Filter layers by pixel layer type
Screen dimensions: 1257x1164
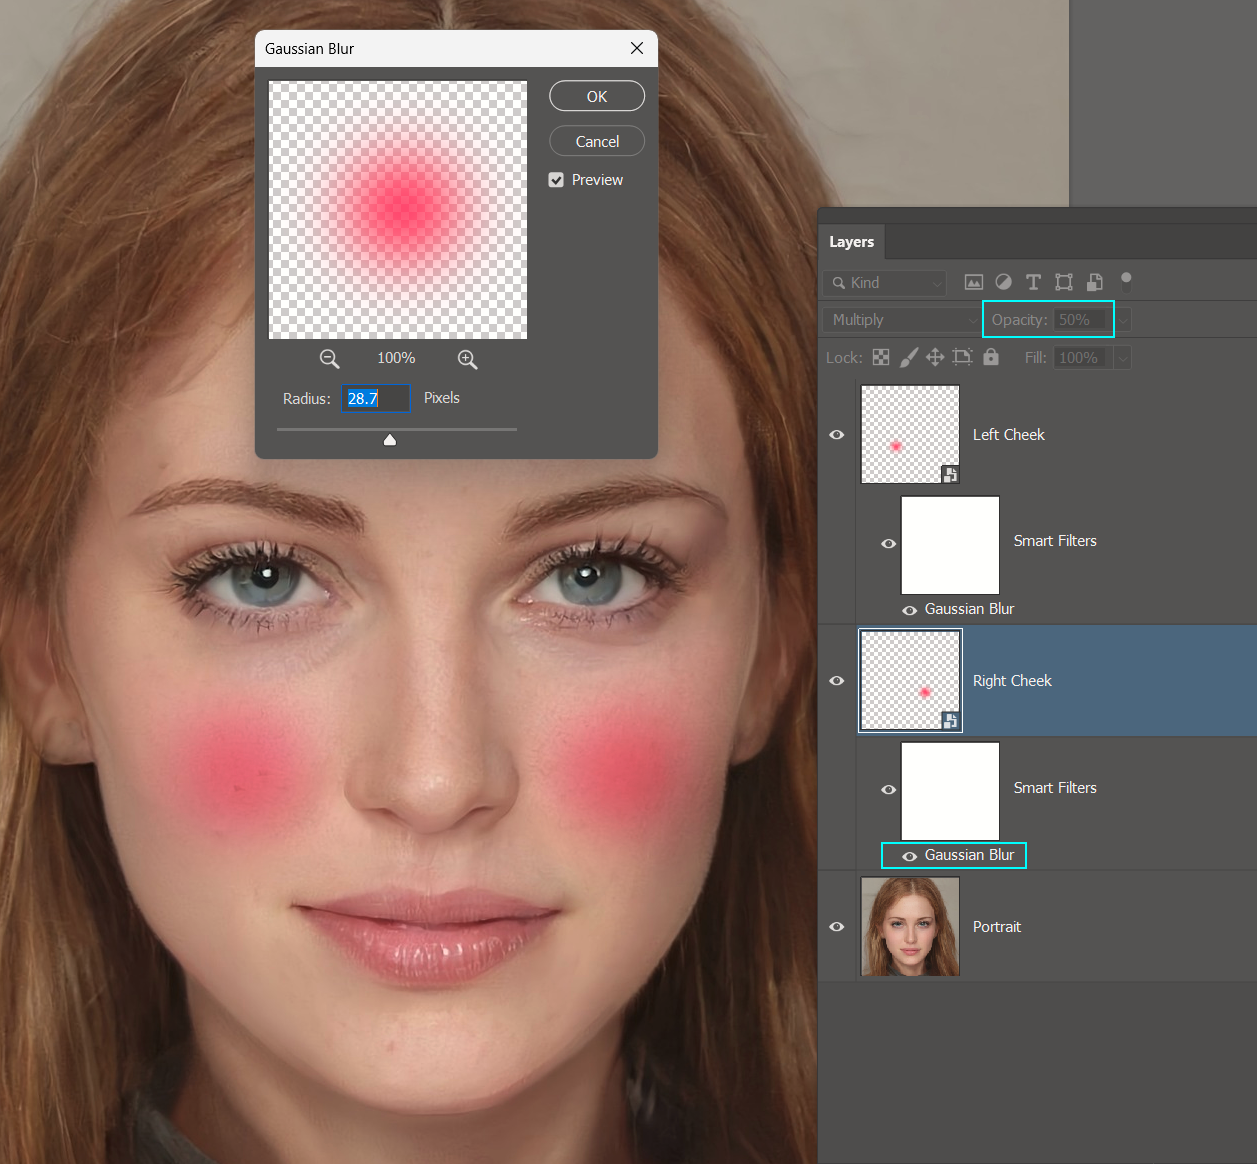[x=974, y=282]
